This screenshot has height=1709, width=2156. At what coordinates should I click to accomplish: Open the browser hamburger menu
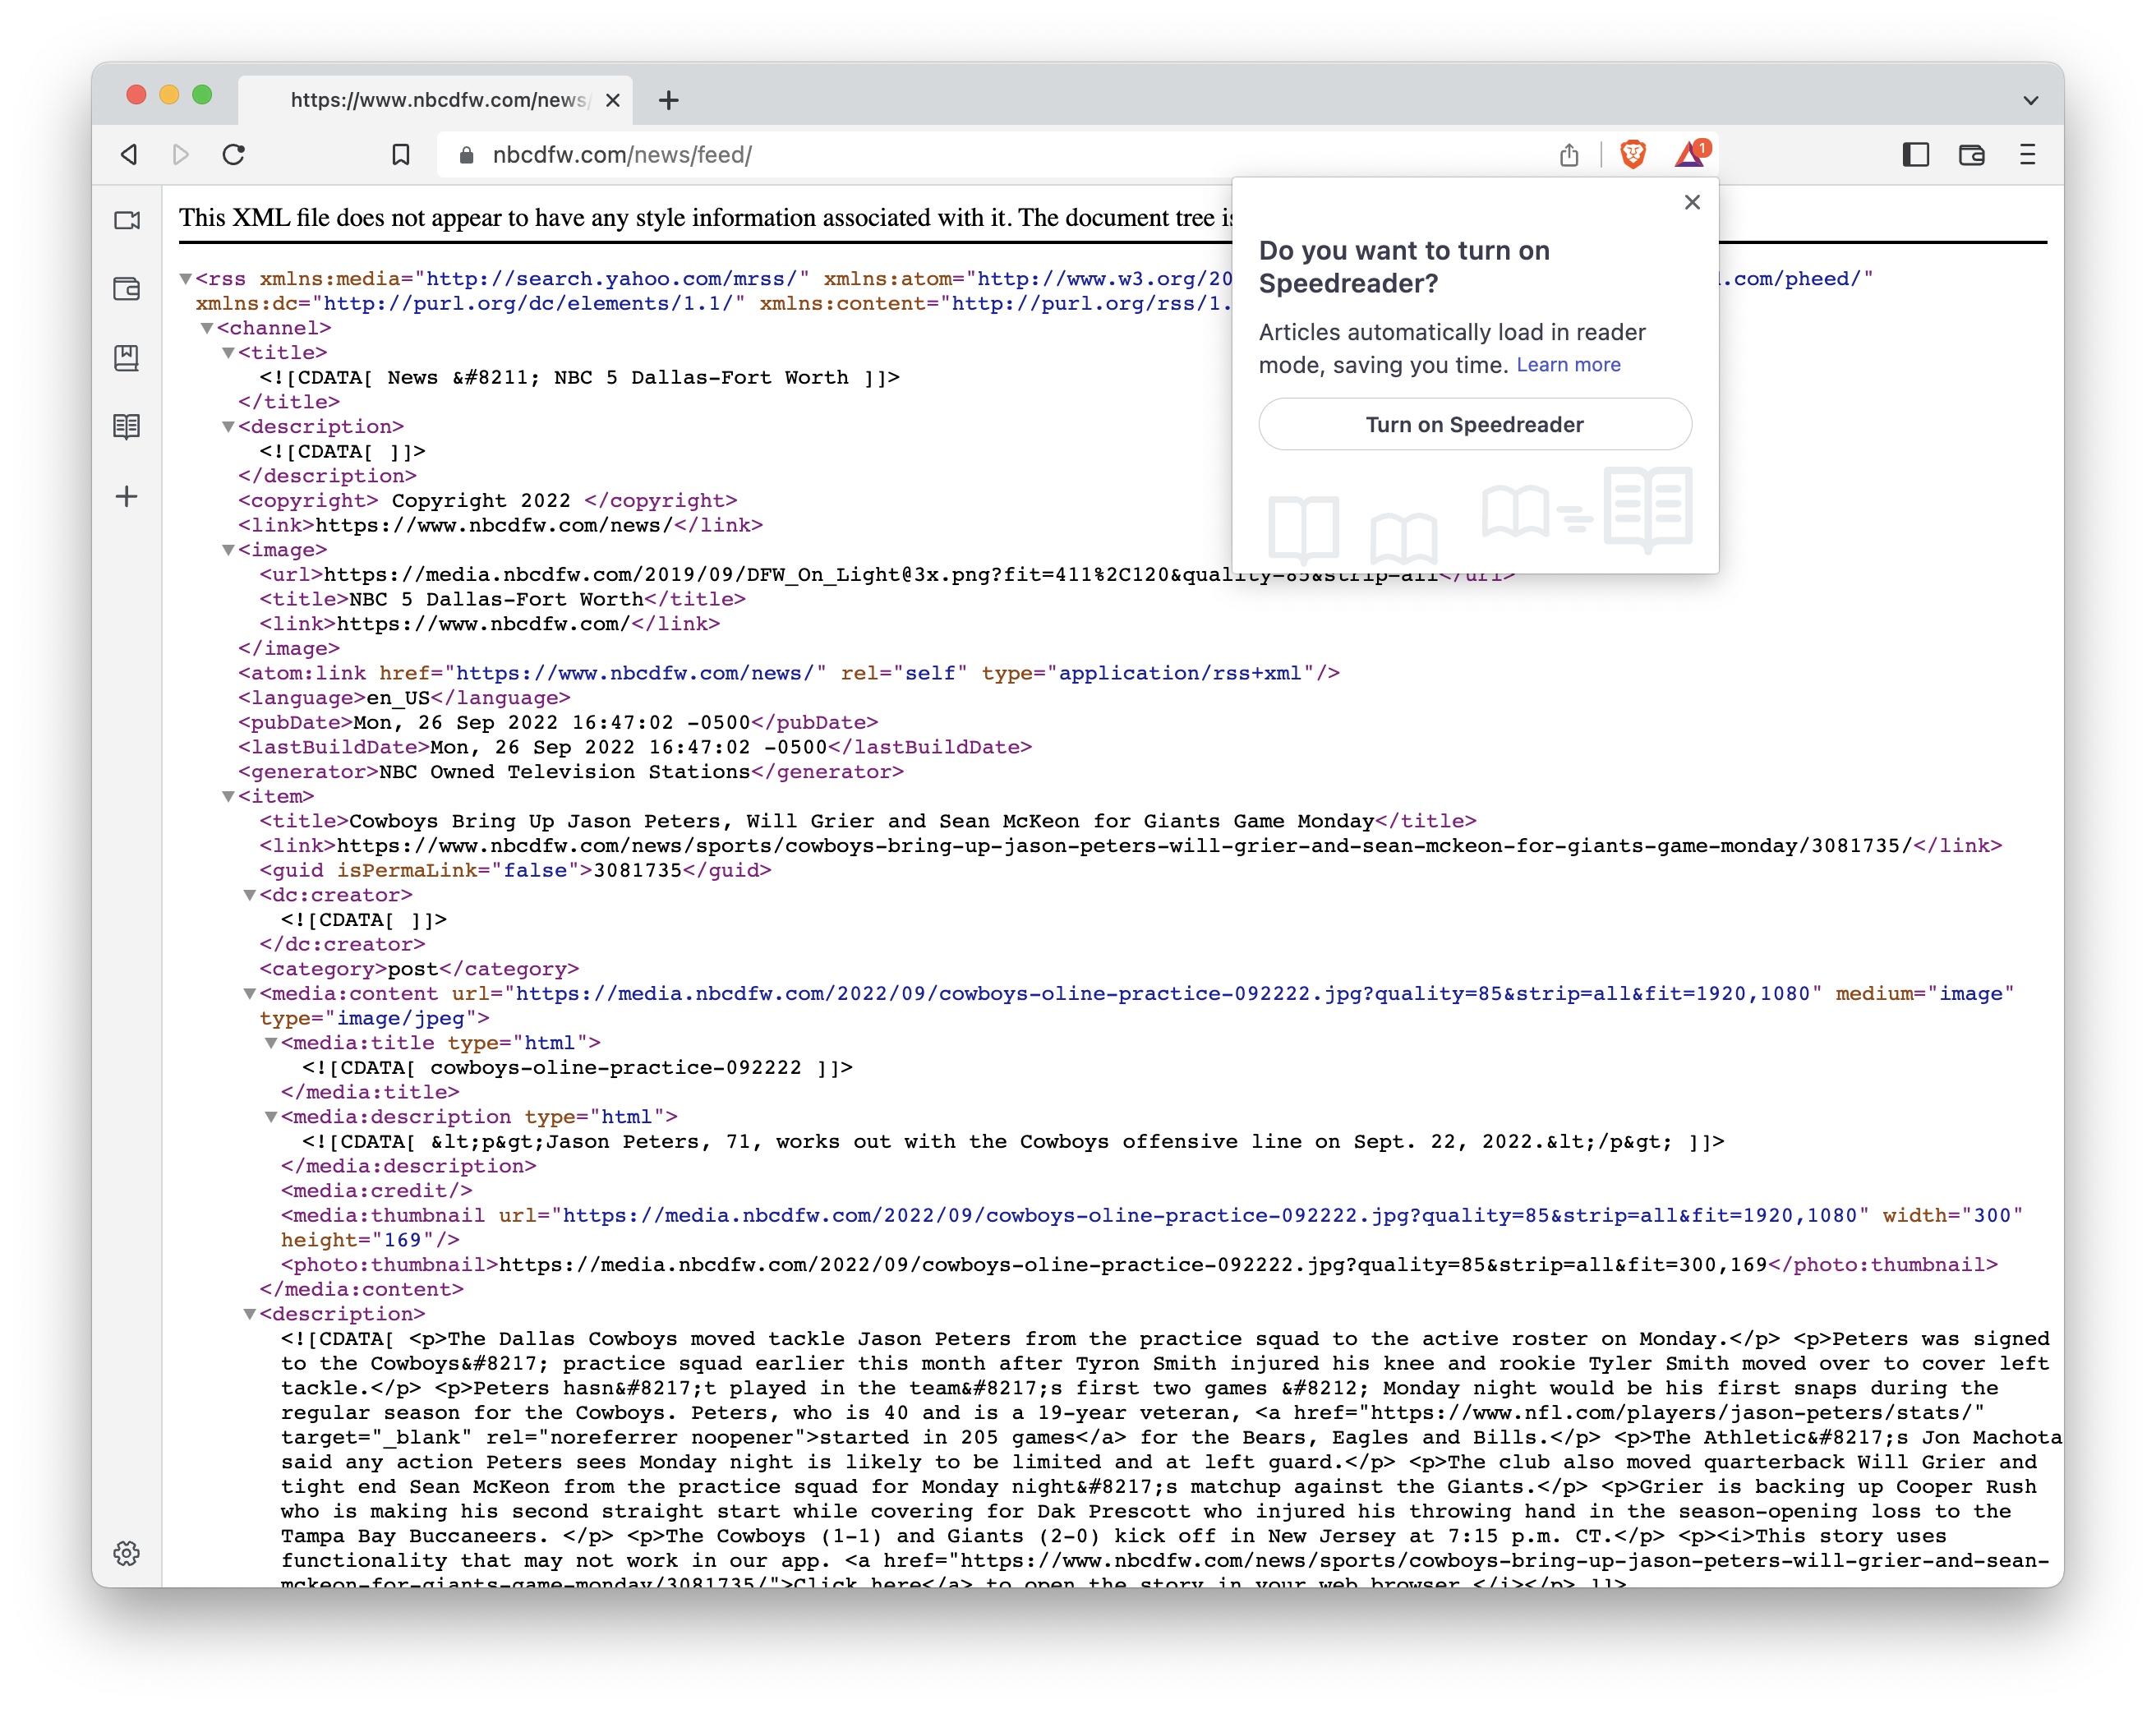2028,155
